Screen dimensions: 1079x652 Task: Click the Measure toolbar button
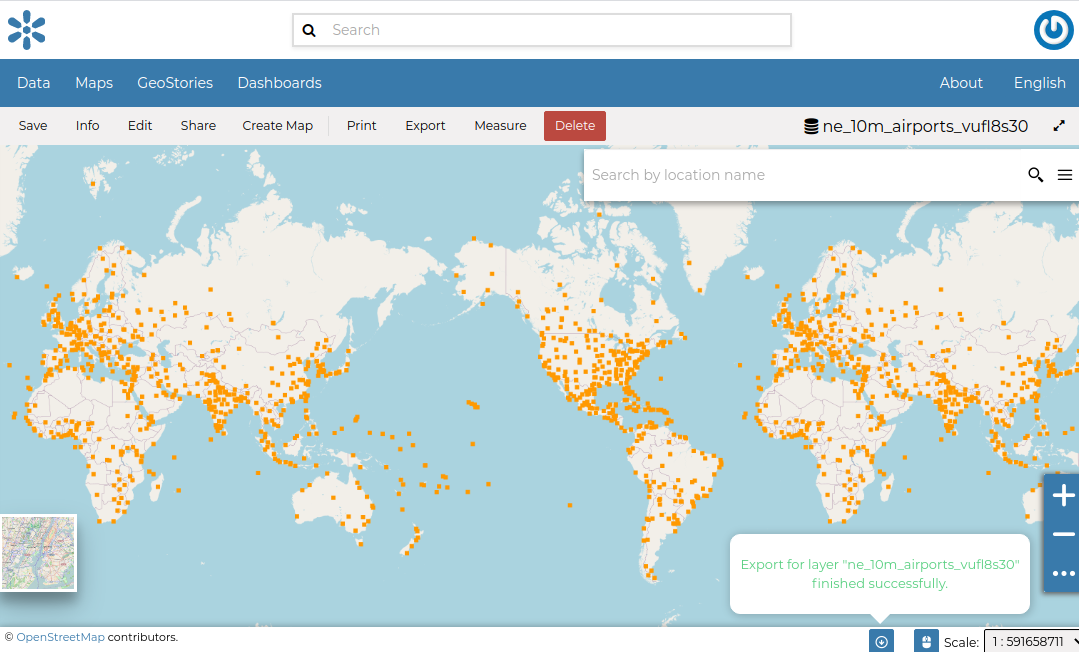click(x=500, y=126)
